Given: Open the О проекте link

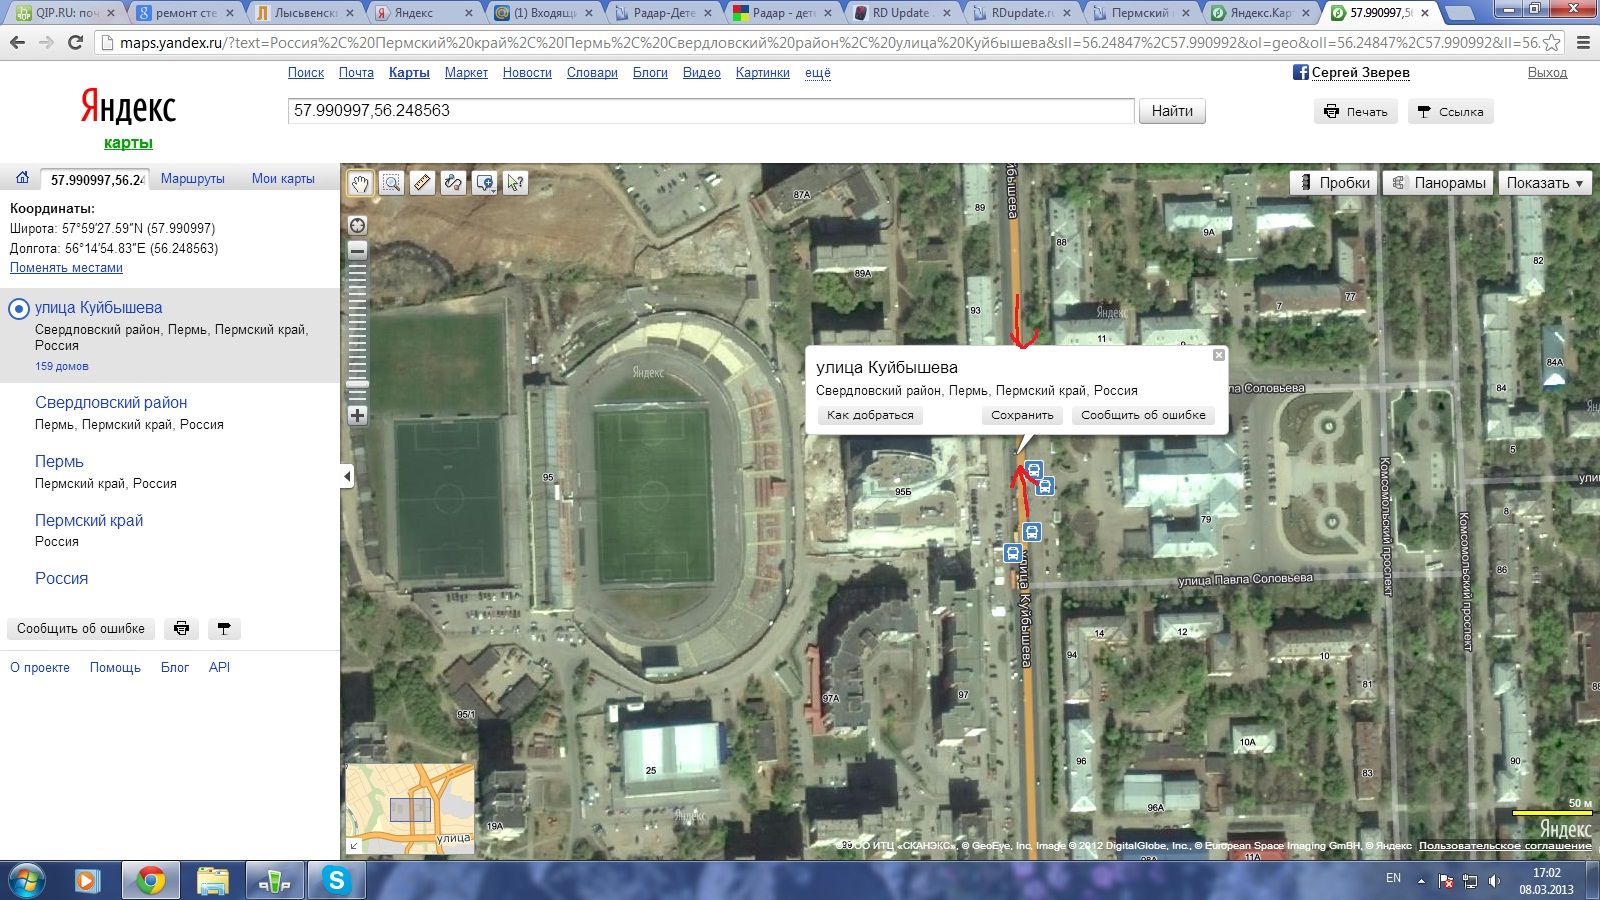Looking at the screenshot, I should (x=40, y=668).
